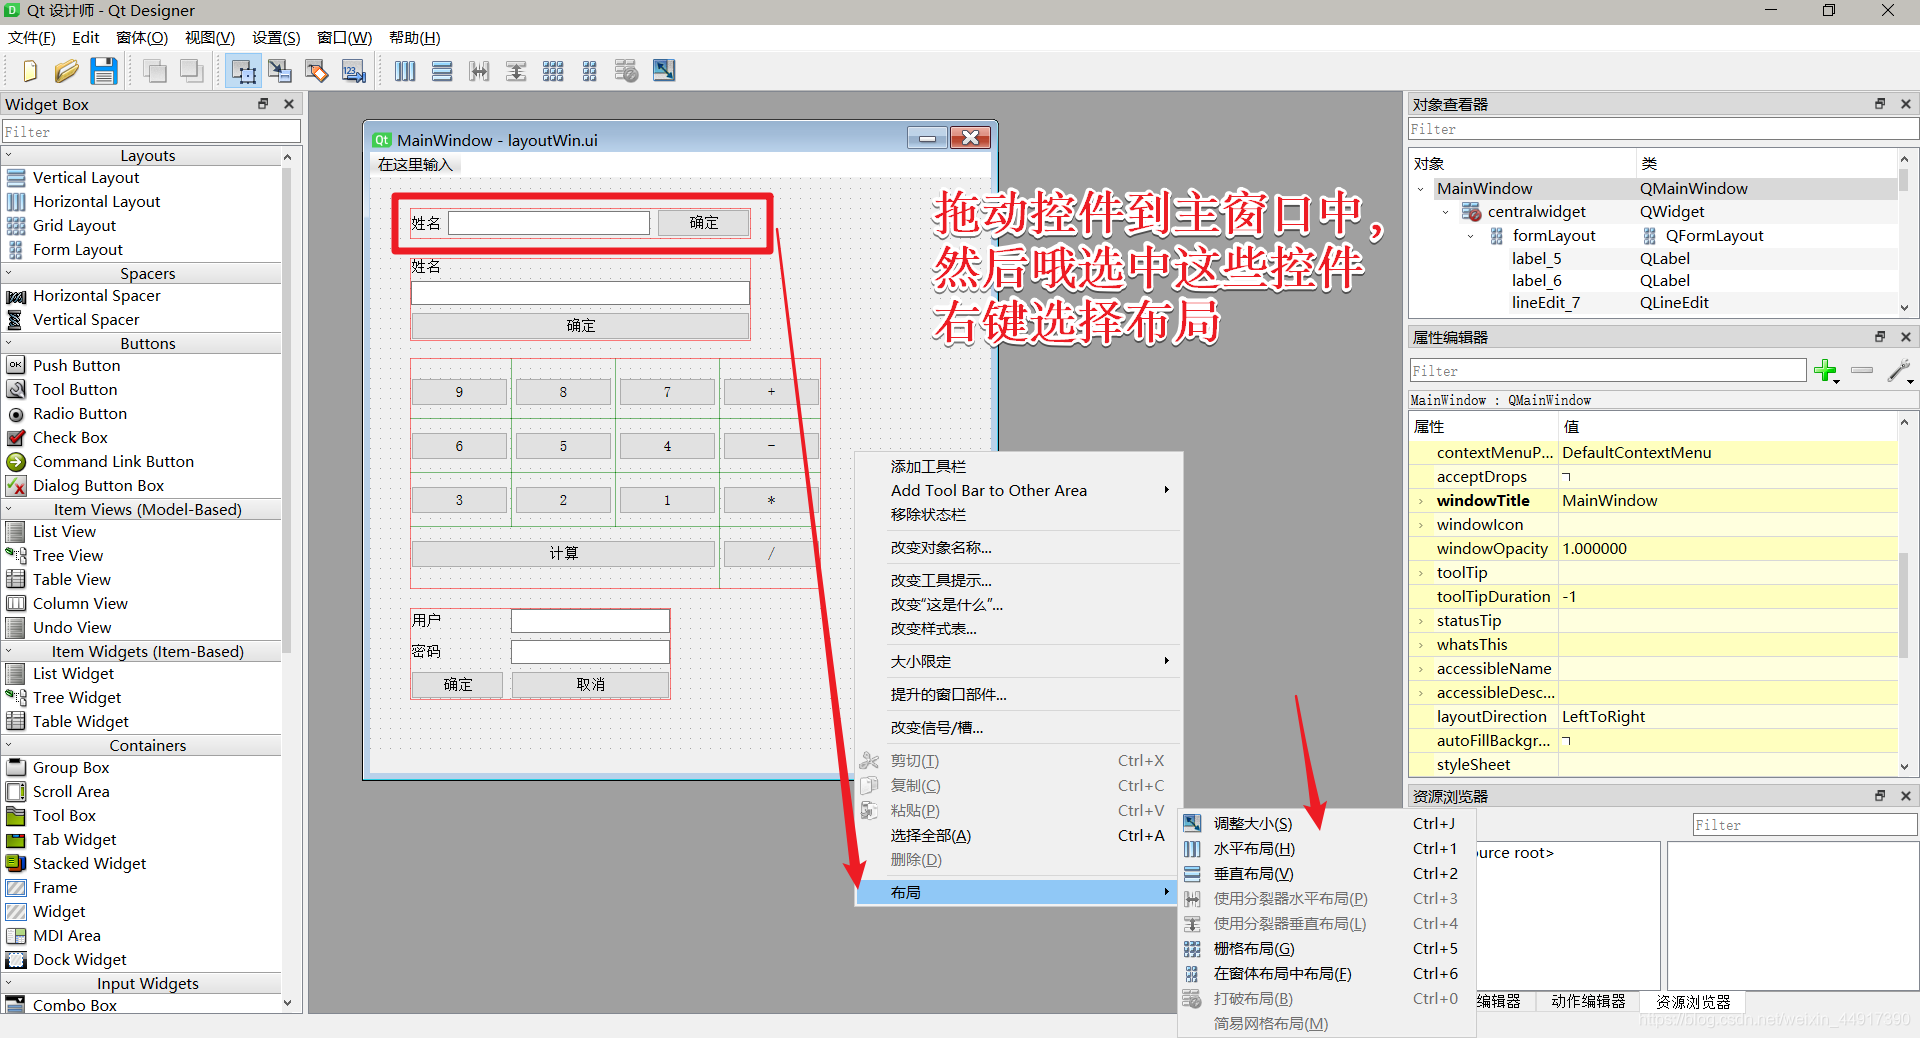Apply form layout from toolbar
Screen dimensions: 1920x1038
[590, 71]
